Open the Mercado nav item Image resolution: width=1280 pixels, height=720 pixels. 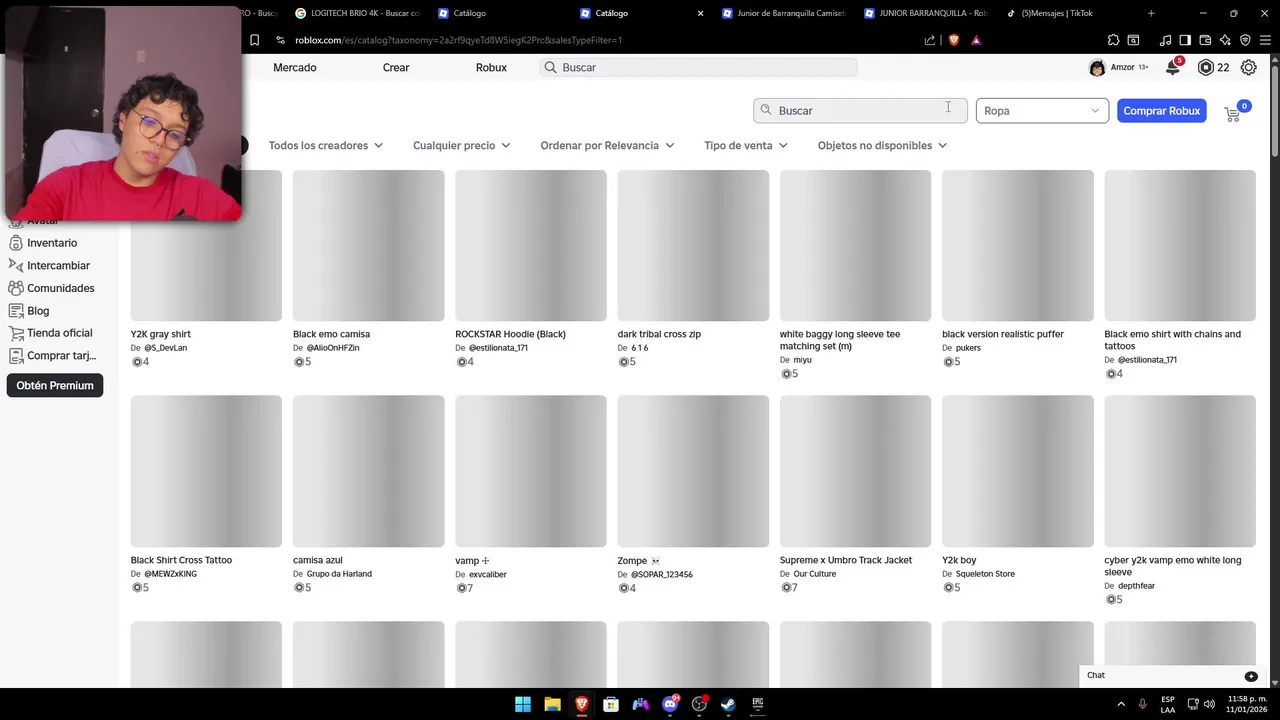tap(295, 67)
